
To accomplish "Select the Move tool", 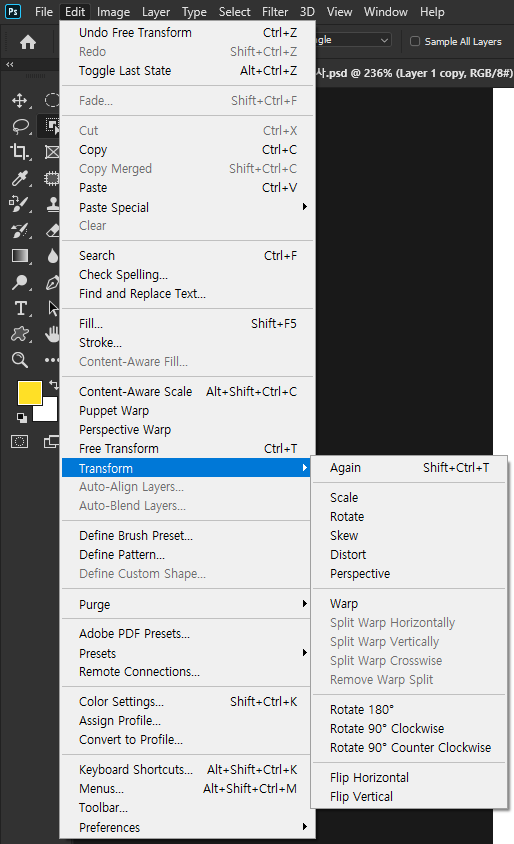I will (x=20, y=101).
